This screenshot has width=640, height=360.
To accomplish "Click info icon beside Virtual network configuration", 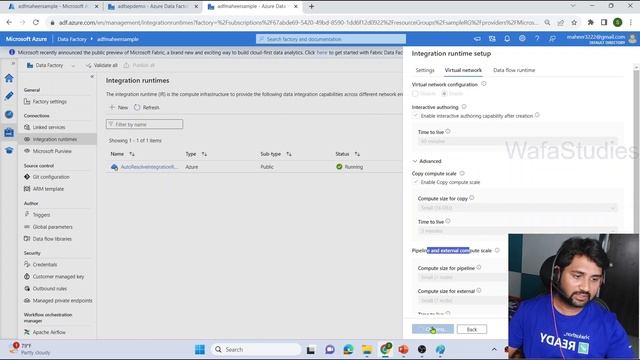I will [484, 84].
